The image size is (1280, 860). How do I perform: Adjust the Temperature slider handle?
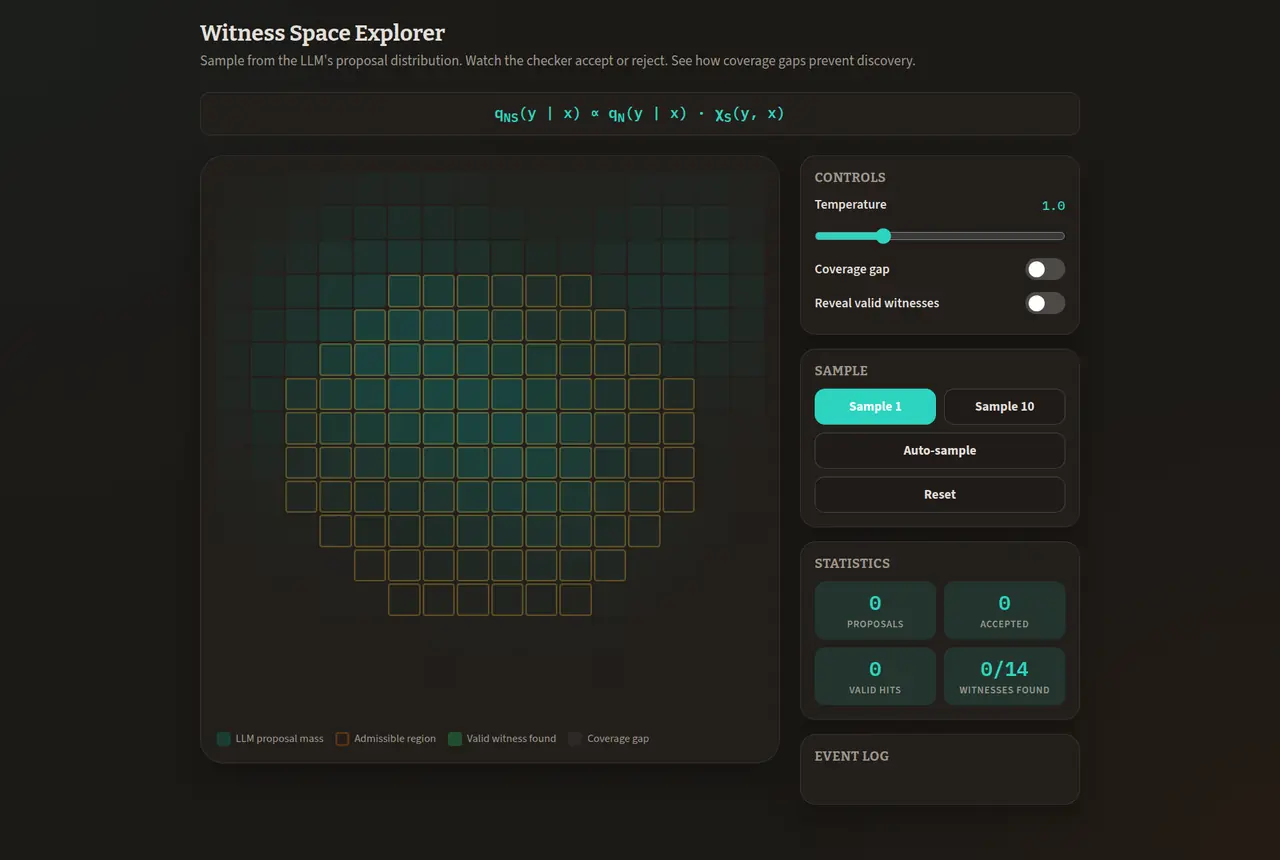tap(883, 236)
